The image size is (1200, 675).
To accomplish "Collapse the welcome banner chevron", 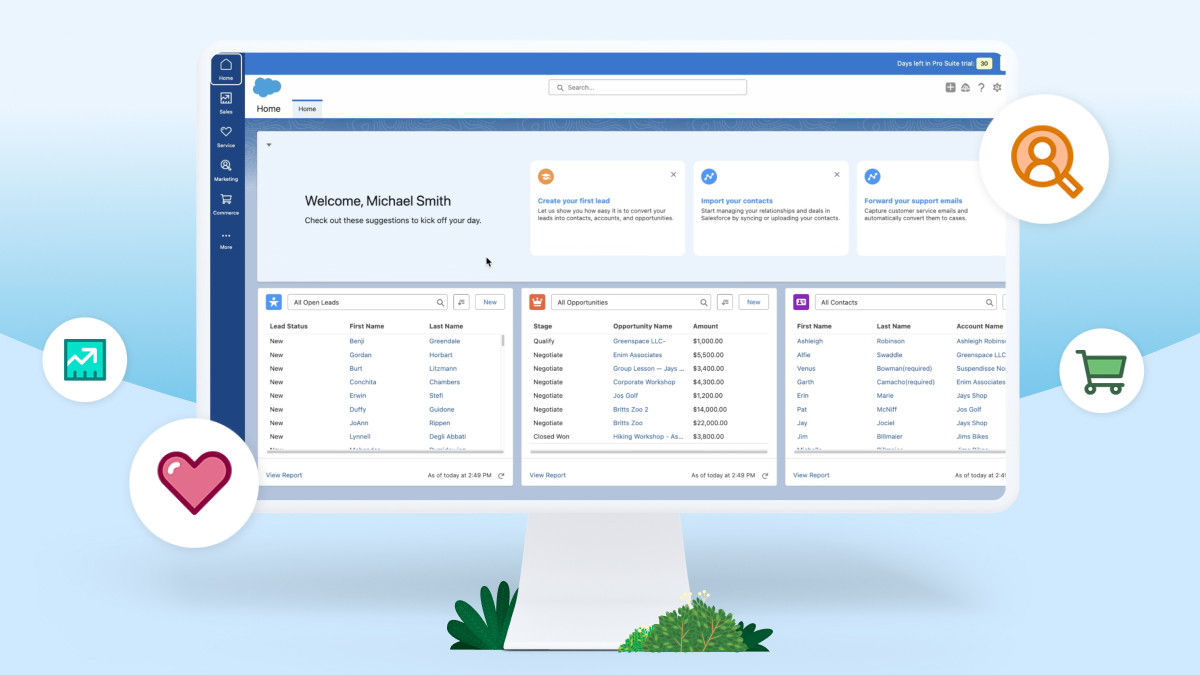I will (x=268, y=144).
